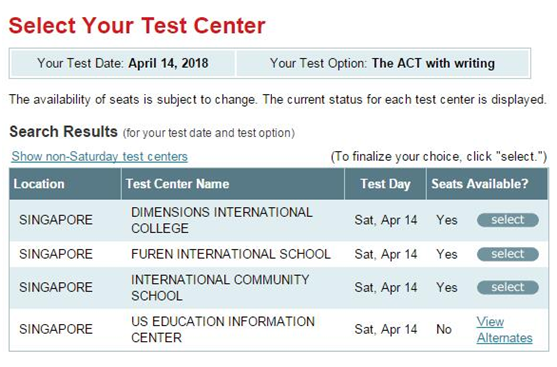Click the test date April 14, 2018
Image resolution: width=557 pixels, height=367 pixels.
coord(168,63)
